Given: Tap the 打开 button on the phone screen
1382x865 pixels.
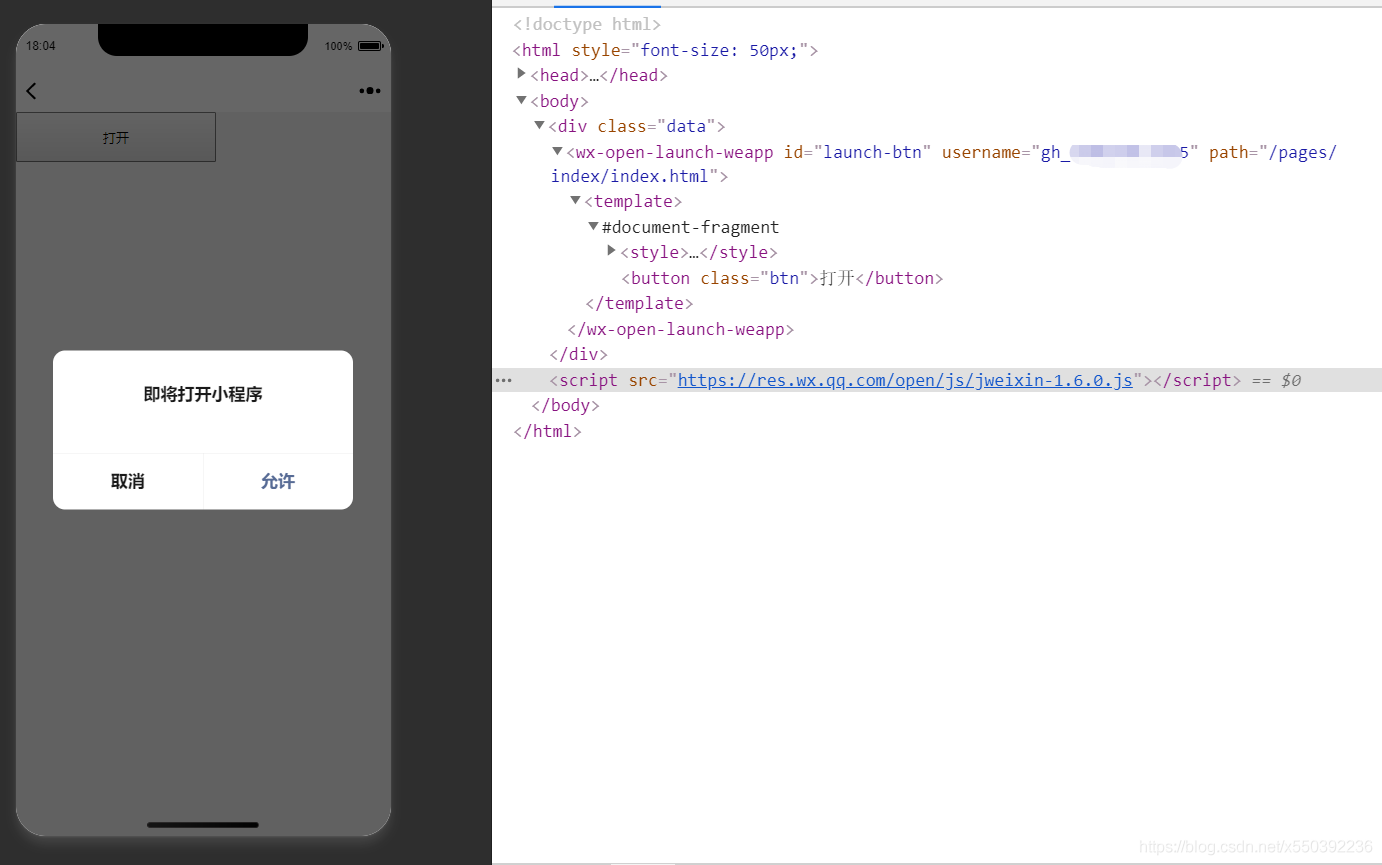Looking at the screenshot, I should point(115,137).
